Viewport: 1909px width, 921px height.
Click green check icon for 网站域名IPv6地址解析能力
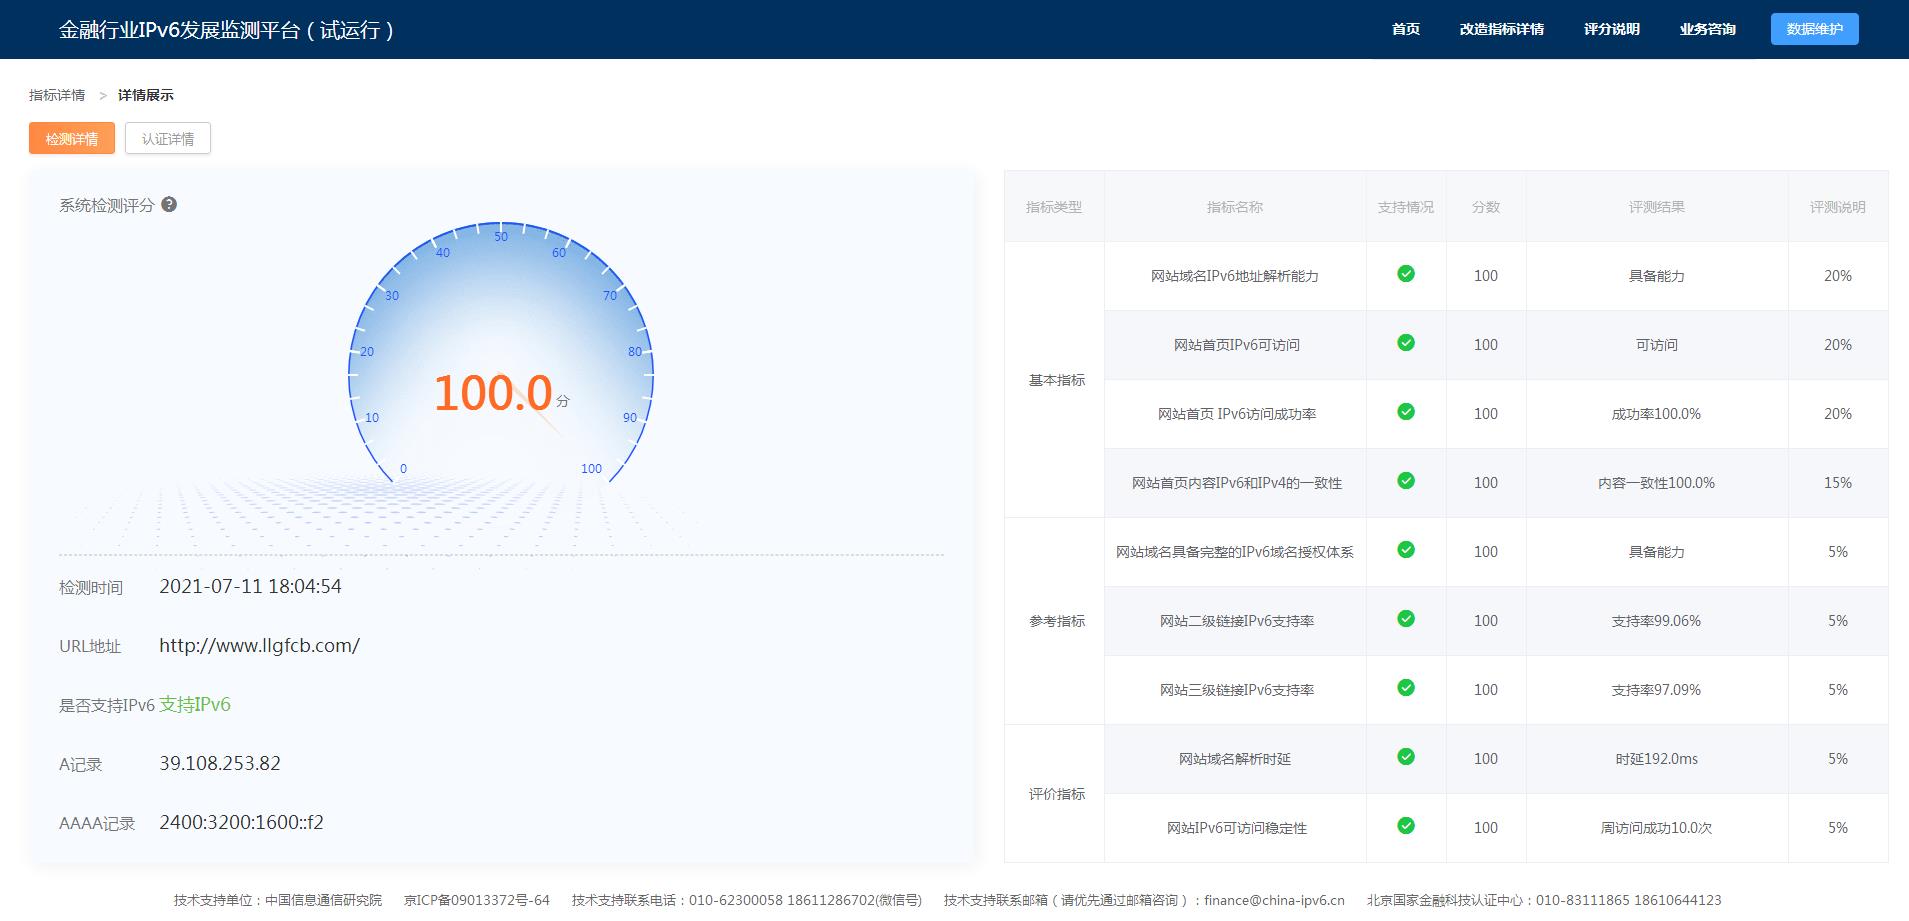(x=1405, y=274)
